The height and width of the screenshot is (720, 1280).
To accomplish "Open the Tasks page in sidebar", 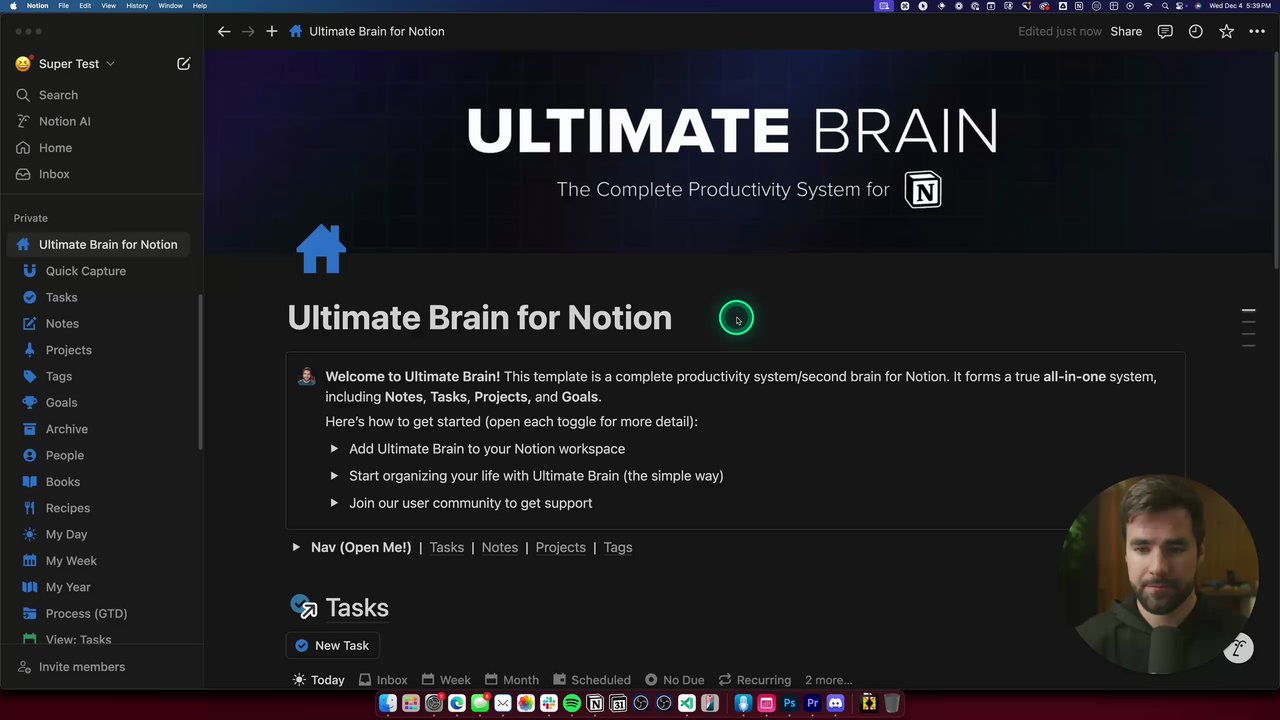I will click(x=61, y=297).
